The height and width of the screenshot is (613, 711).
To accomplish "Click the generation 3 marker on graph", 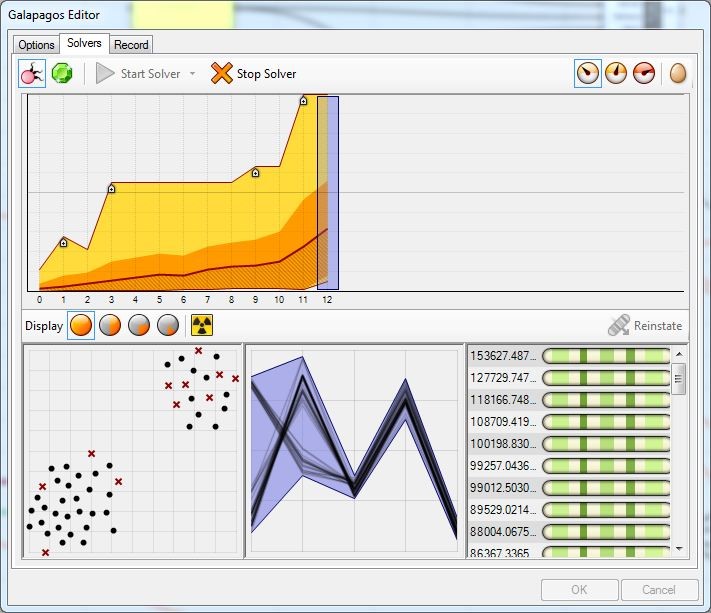I will [x=112, y=189].
